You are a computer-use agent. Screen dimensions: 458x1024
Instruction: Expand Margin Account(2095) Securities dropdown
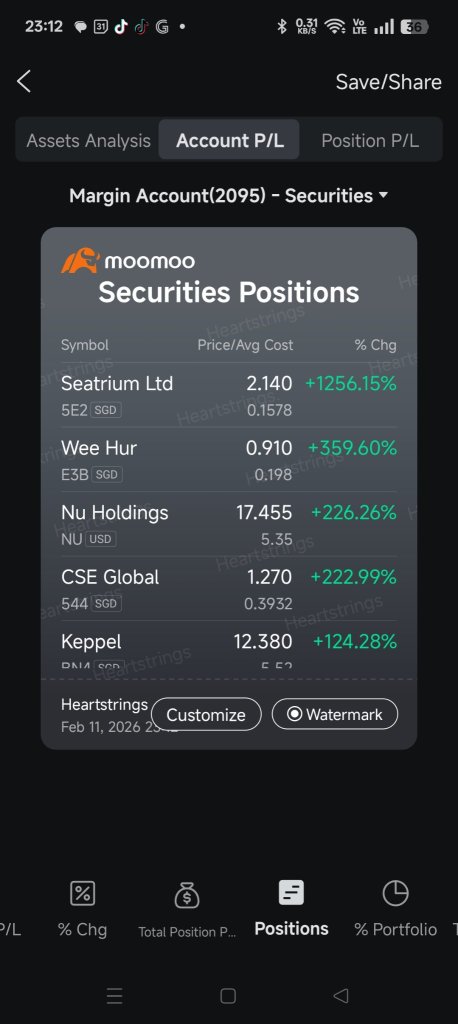229,195
